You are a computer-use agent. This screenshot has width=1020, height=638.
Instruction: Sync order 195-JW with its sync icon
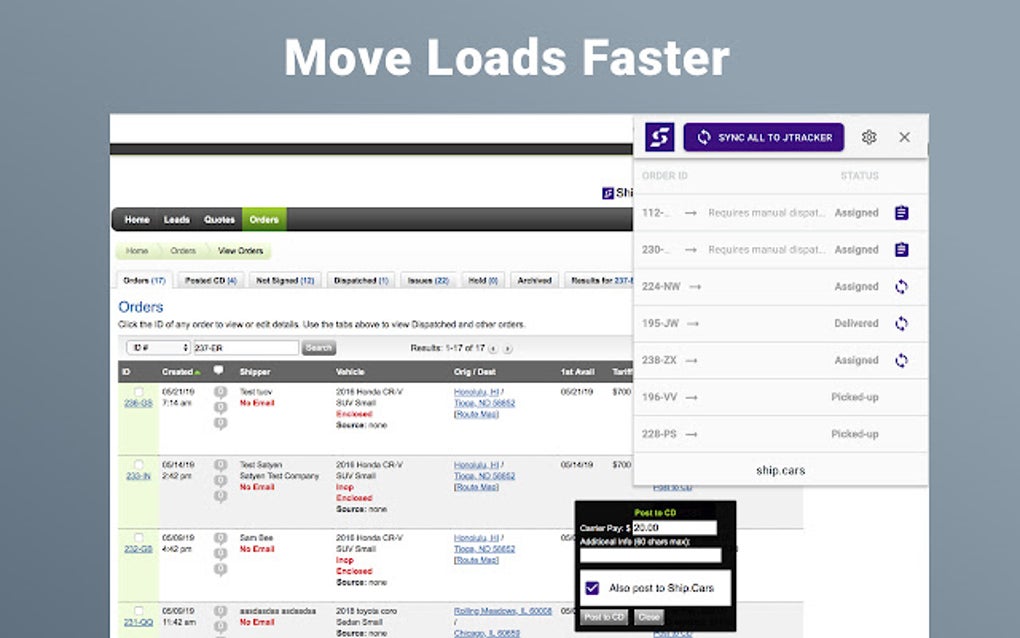click(901, 323)
